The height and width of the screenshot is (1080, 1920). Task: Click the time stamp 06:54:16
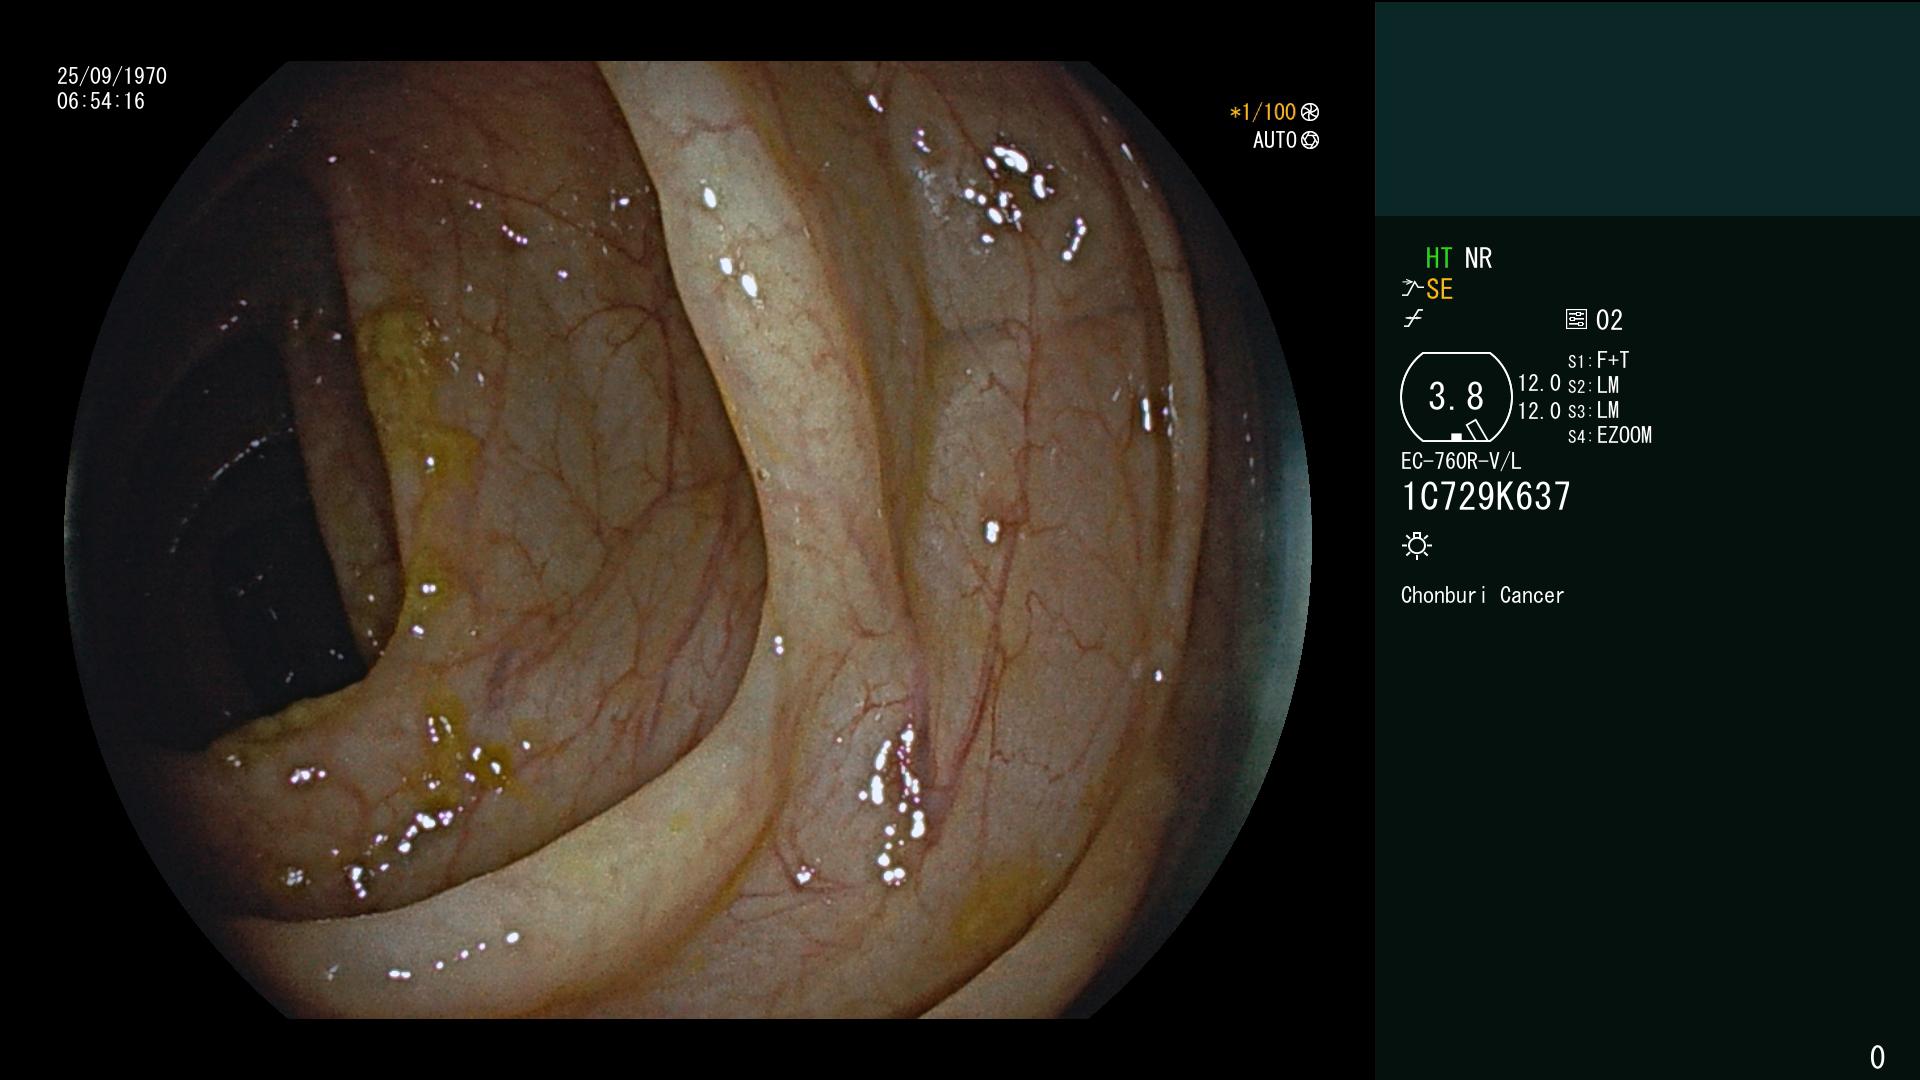point(101,101)
